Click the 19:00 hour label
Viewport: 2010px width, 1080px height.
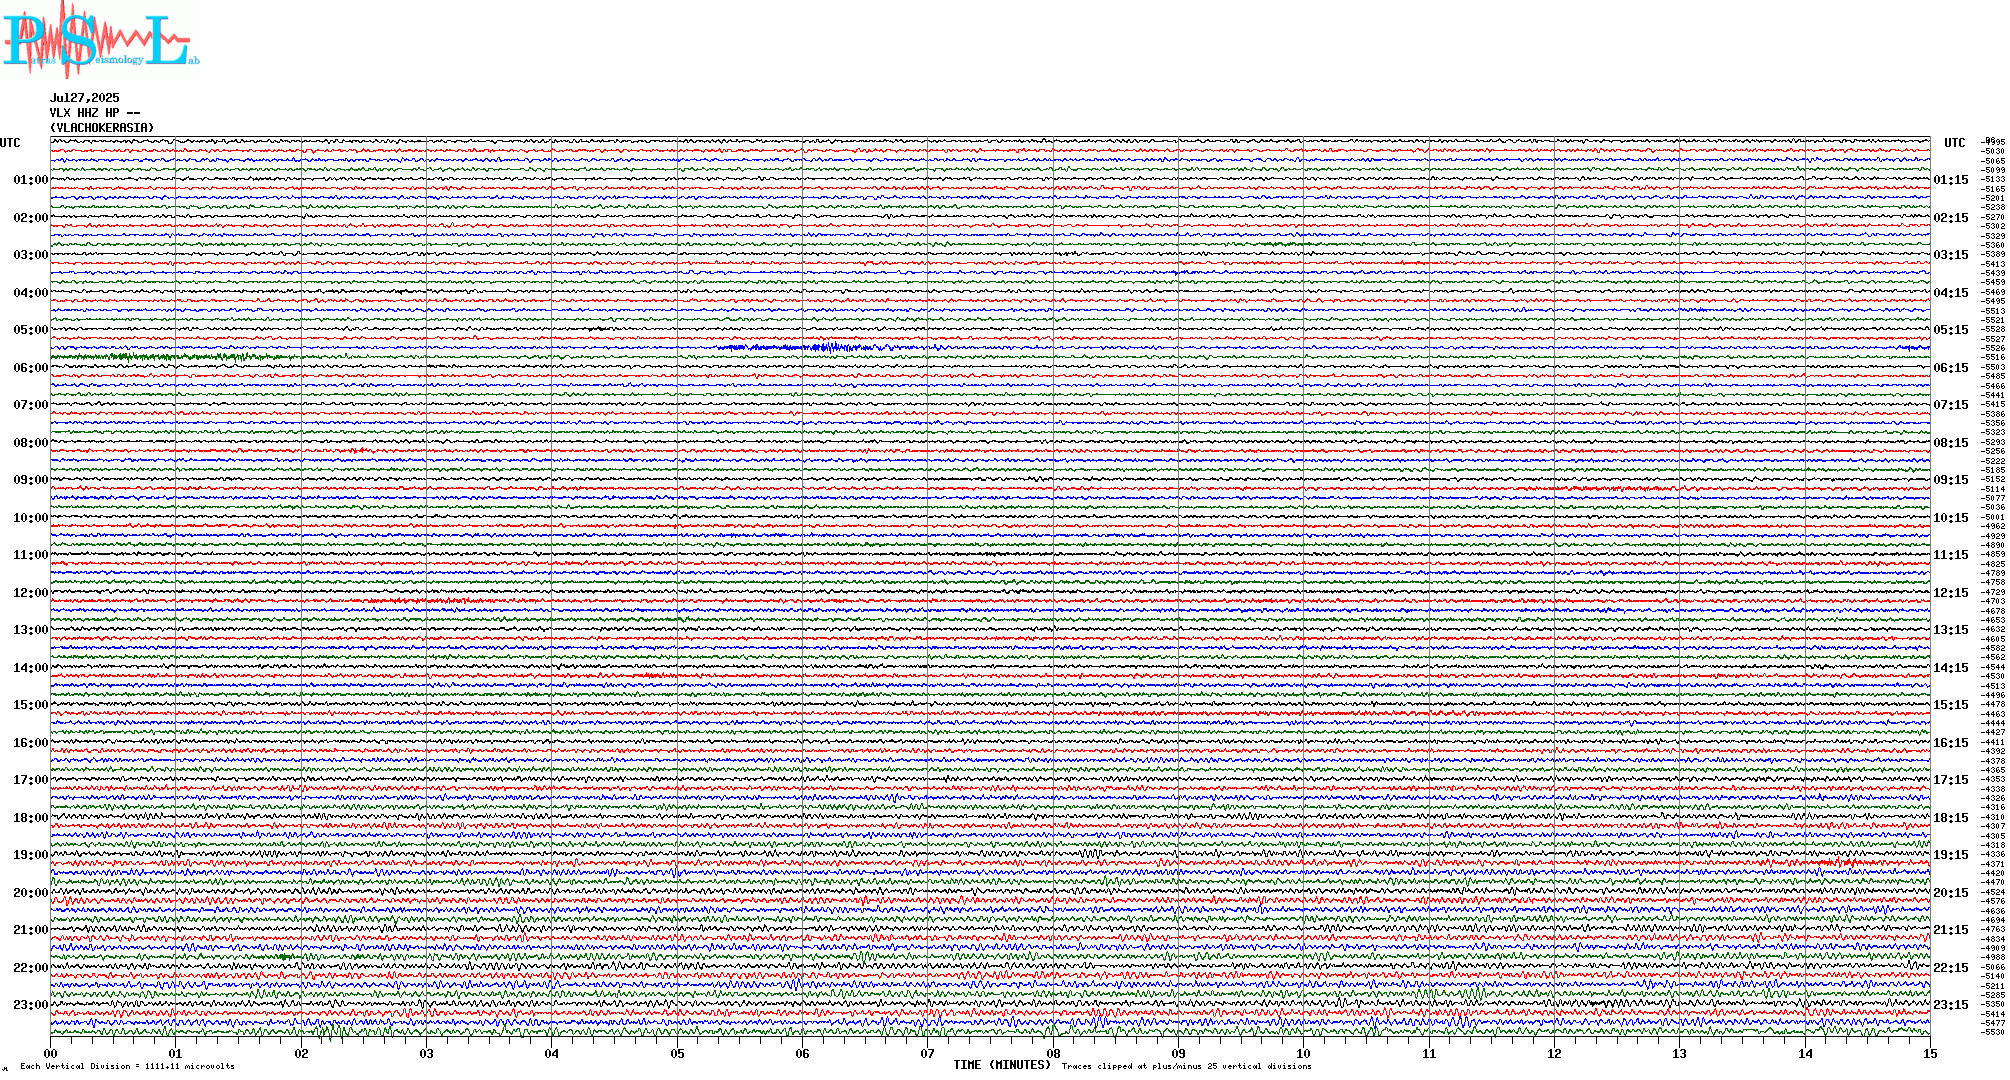(30, 855)
